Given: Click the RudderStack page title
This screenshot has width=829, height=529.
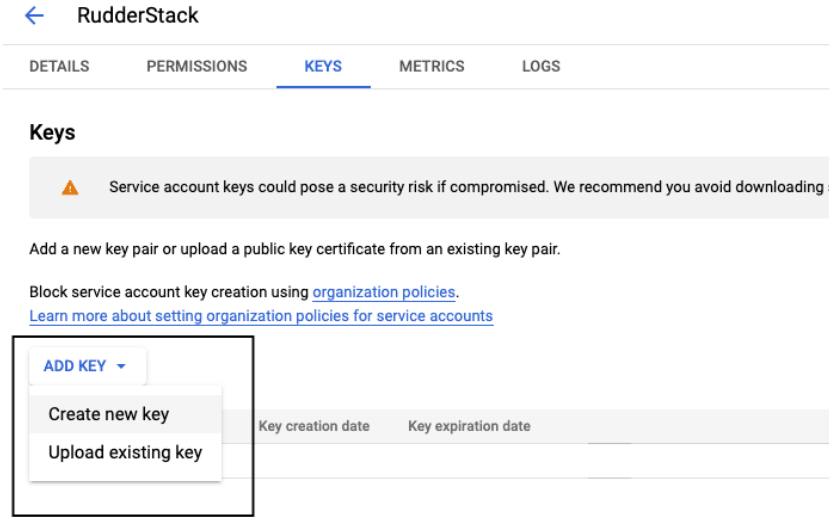Looking at the screenshot, I should (137, 15).
